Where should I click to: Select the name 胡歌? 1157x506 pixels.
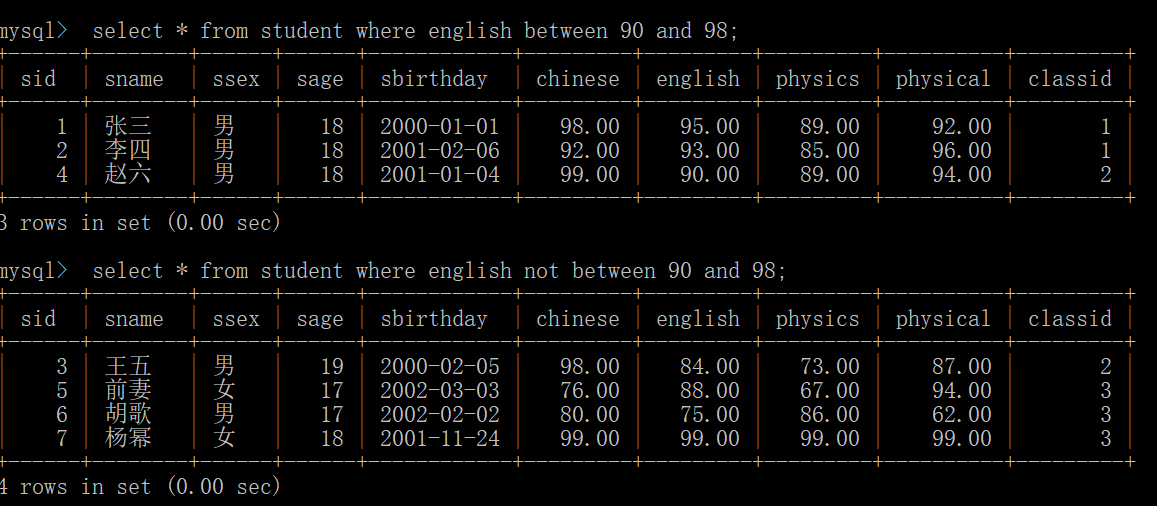tap(128, 414)
